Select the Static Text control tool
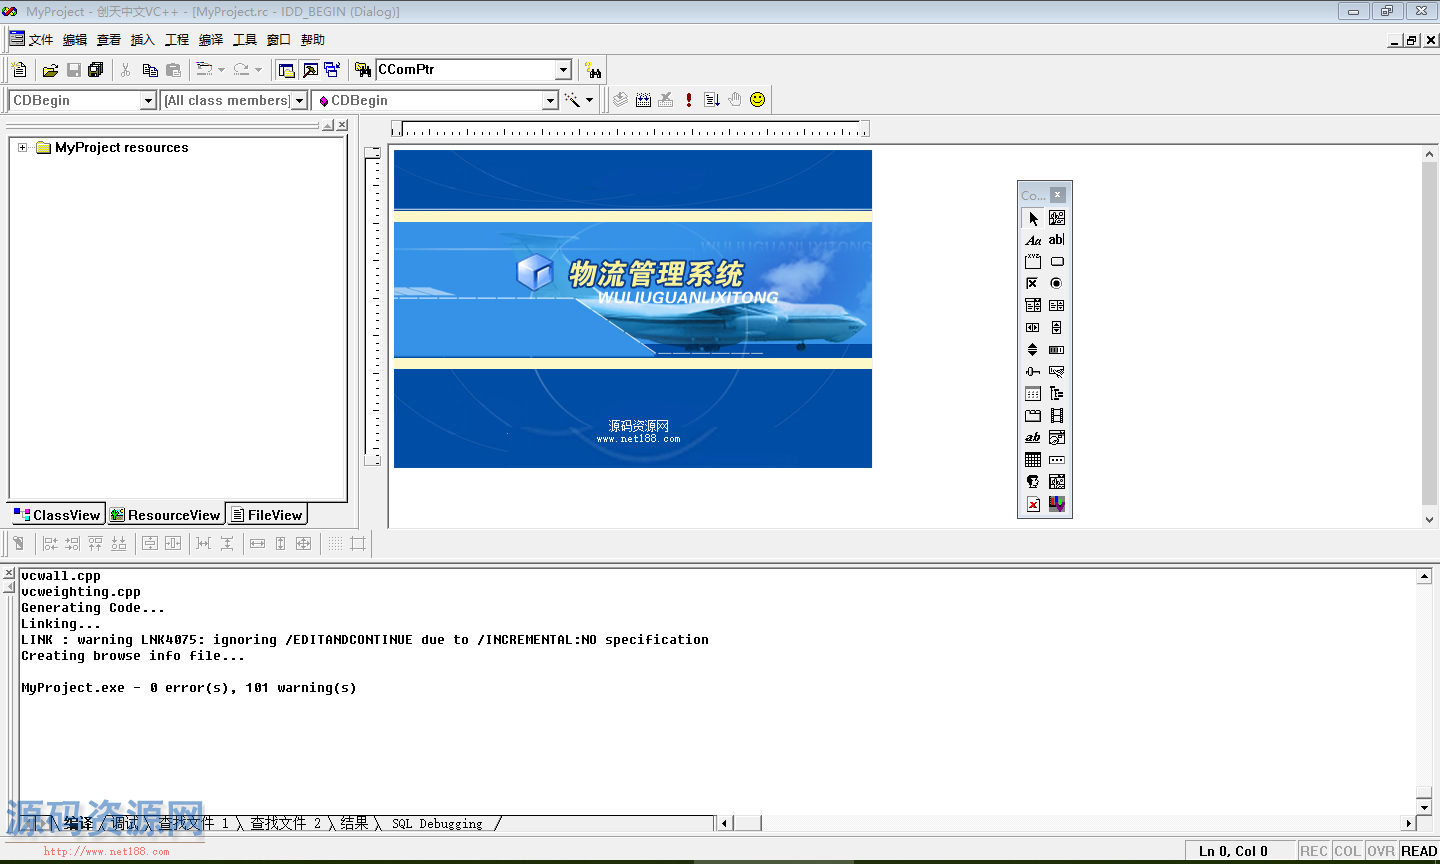This screenshot has height=864, width=1440. coord(1033,240)
